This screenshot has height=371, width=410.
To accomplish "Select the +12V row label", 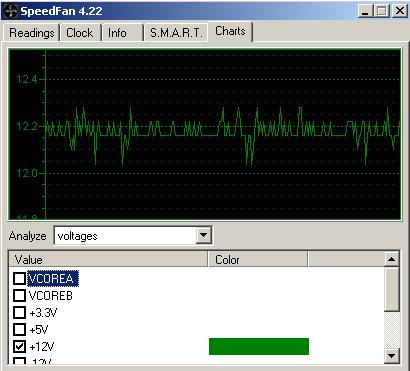I will click(42, 347).
